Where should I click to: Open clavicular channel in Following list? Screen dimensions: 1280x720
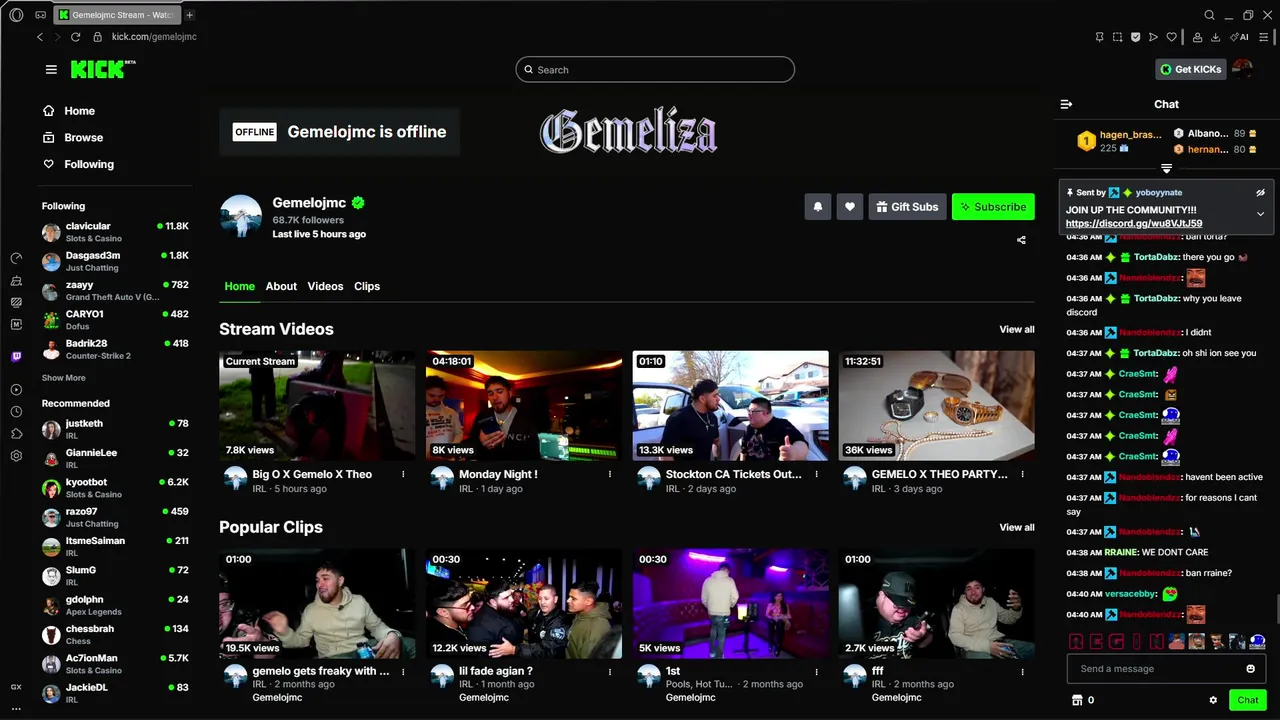coord(114,233)
